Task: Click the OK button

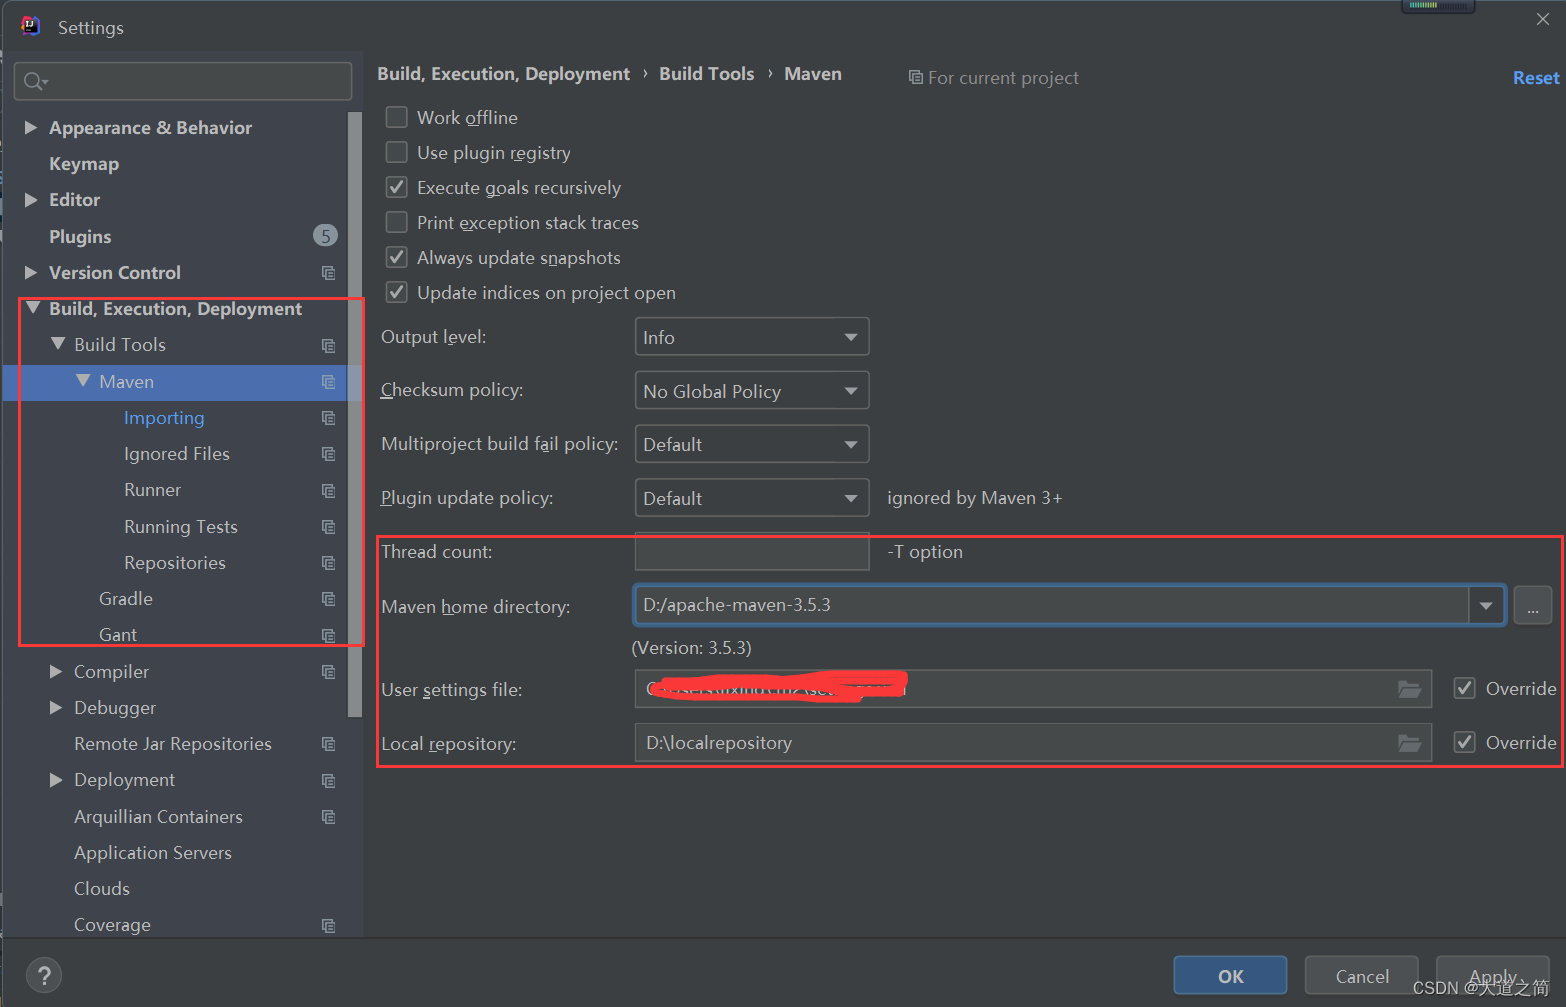Action: [1230, 976]
